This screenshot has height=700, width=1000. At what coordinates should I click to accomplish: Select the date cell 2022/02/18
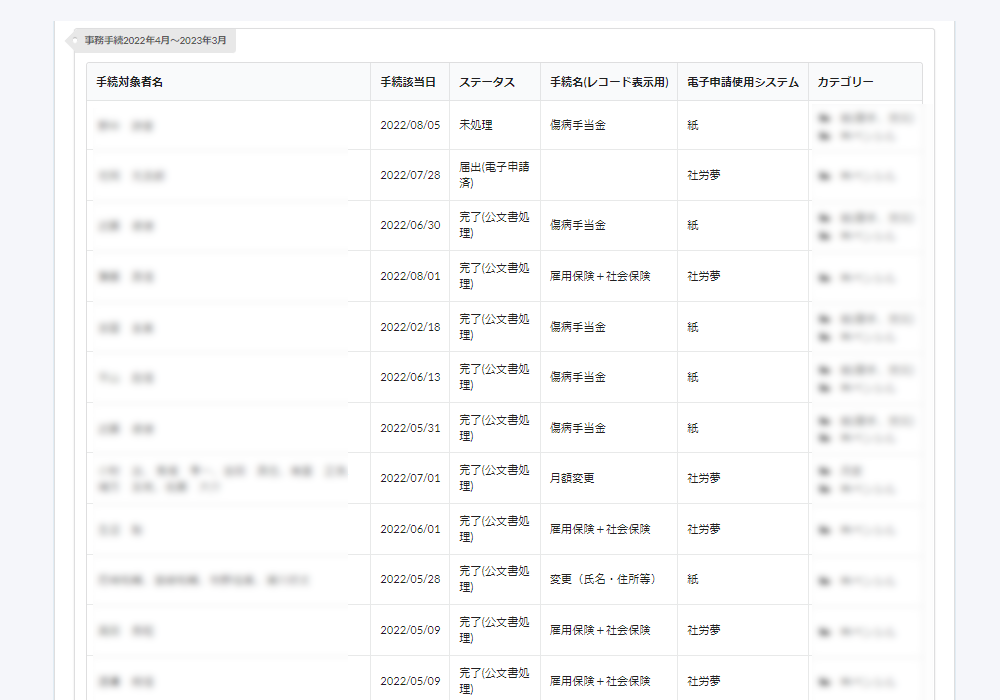[x=410, y=327]
